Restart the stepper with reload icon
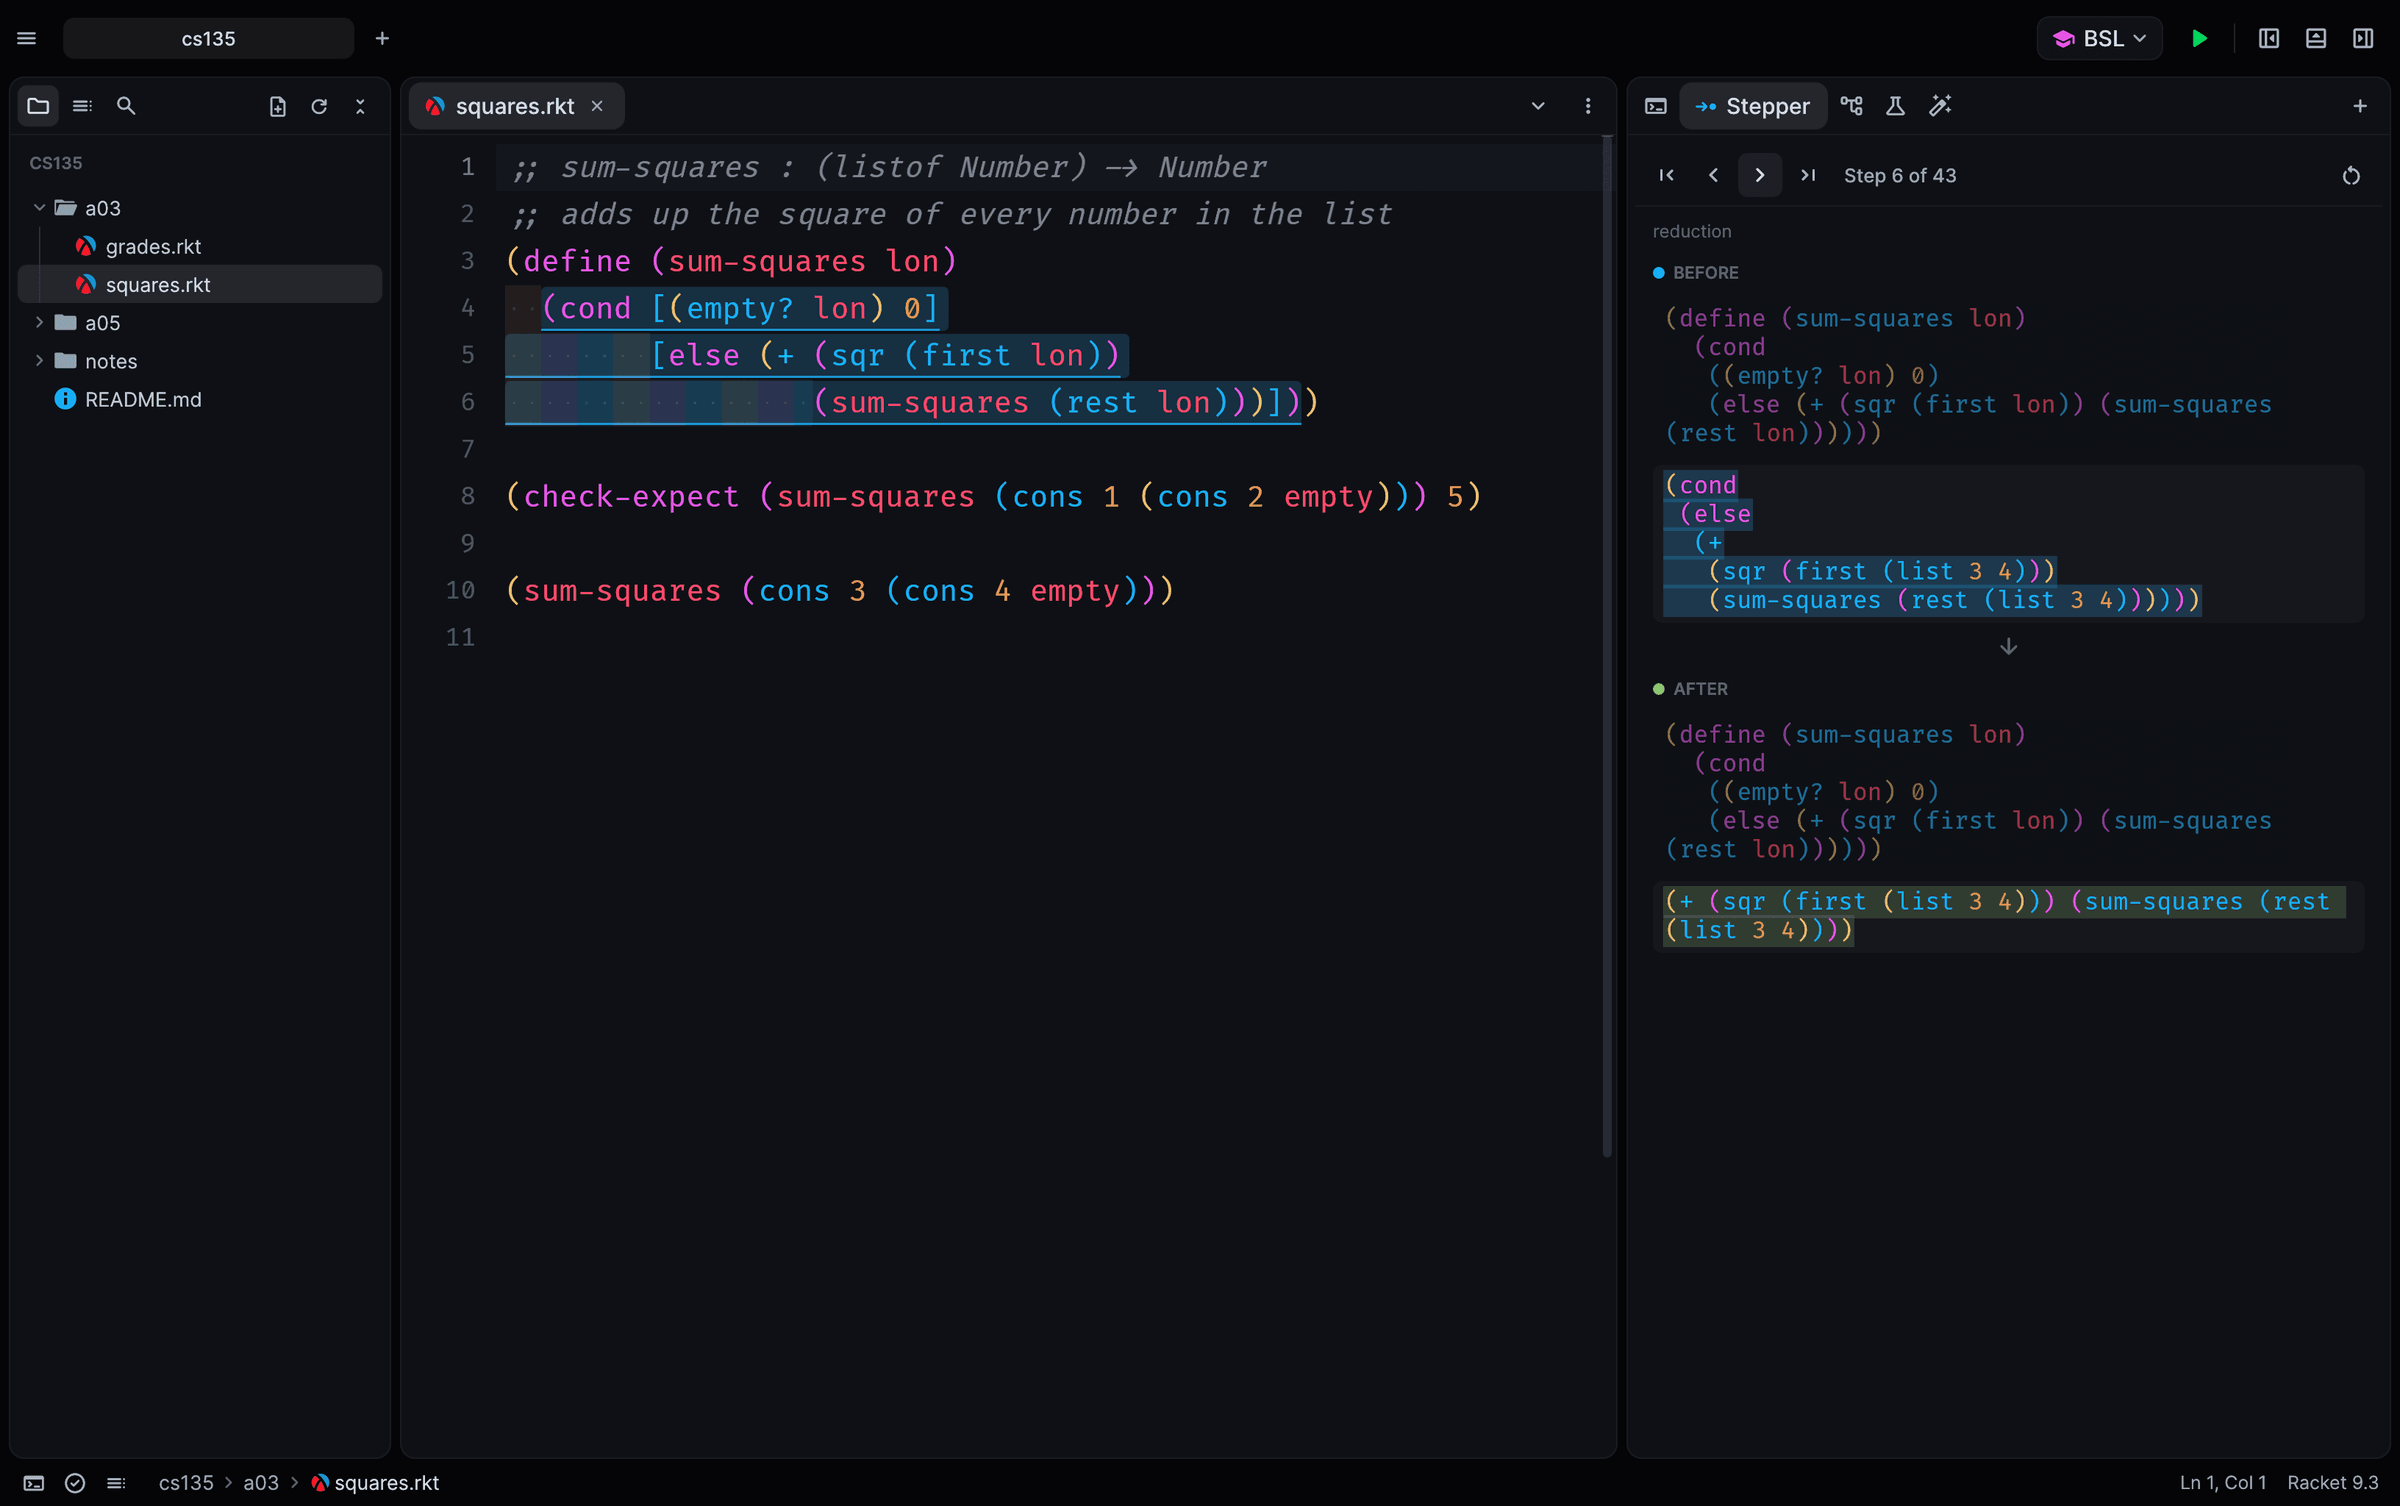 [x=2351, y=176]
